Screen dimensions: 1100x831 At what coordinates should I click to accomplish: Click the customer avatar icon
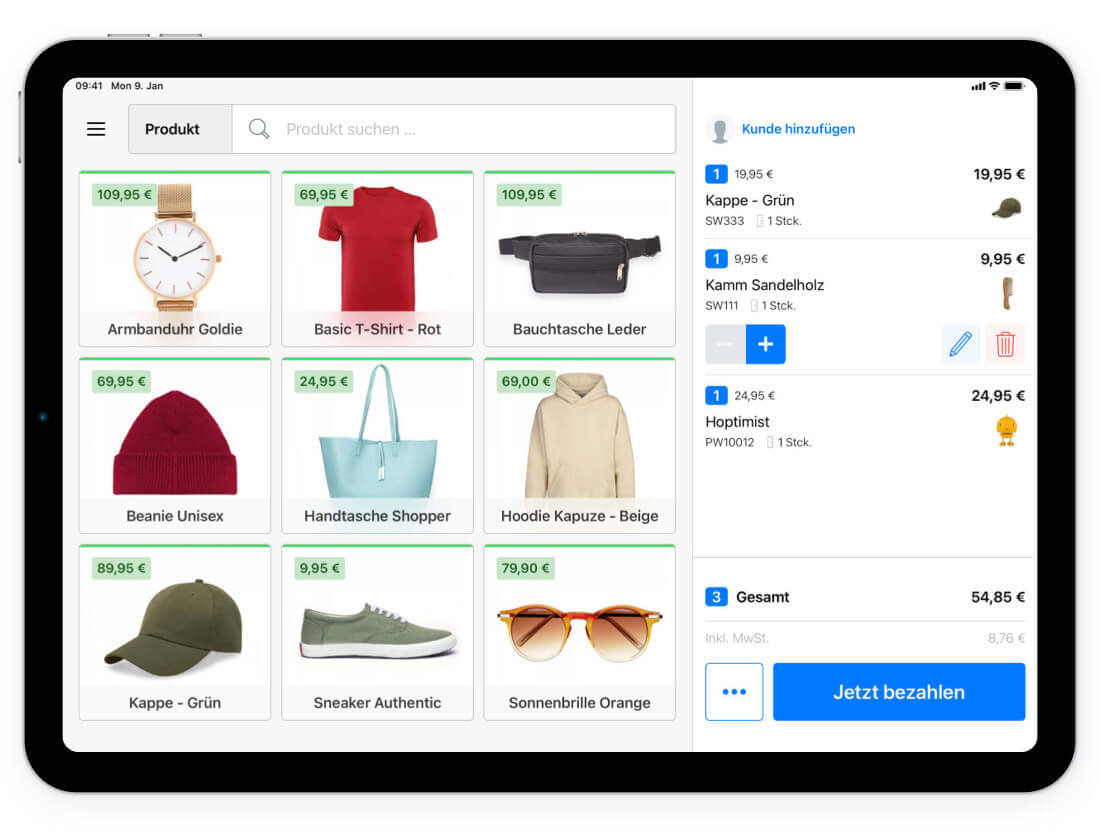coord(719,130)
